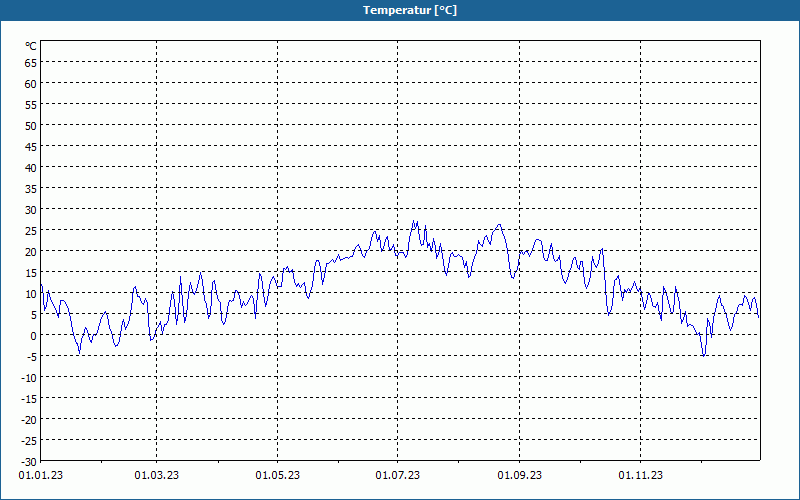Click the 01.05.23 date axis label
The width and height of the screenshot is (800, 500).
coord(278,476)
